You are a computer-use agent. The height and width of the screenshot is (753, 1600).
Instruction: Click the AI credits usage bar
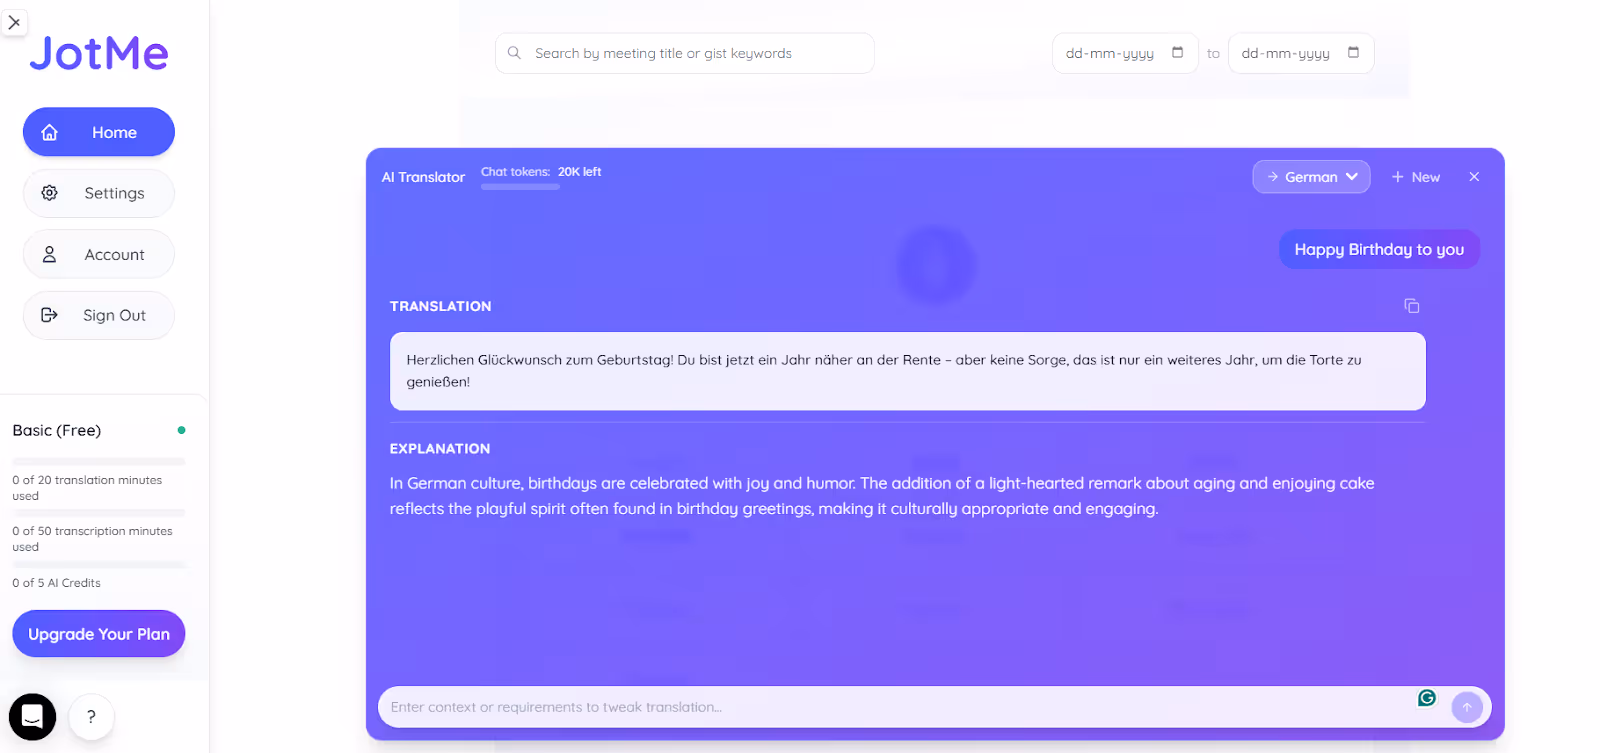99,565
